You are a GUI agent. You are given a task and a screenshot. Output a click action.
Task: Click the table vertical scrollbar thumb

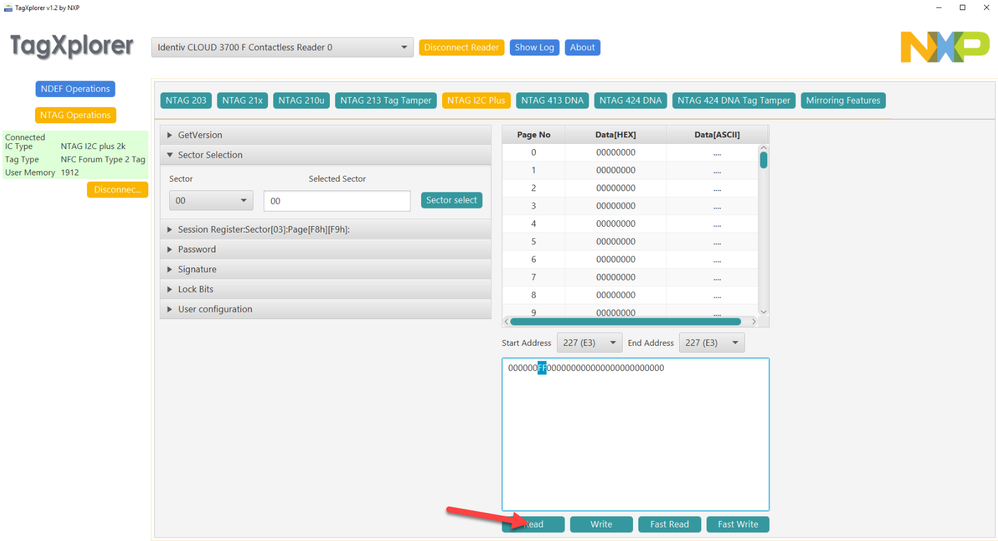point(763,160)
